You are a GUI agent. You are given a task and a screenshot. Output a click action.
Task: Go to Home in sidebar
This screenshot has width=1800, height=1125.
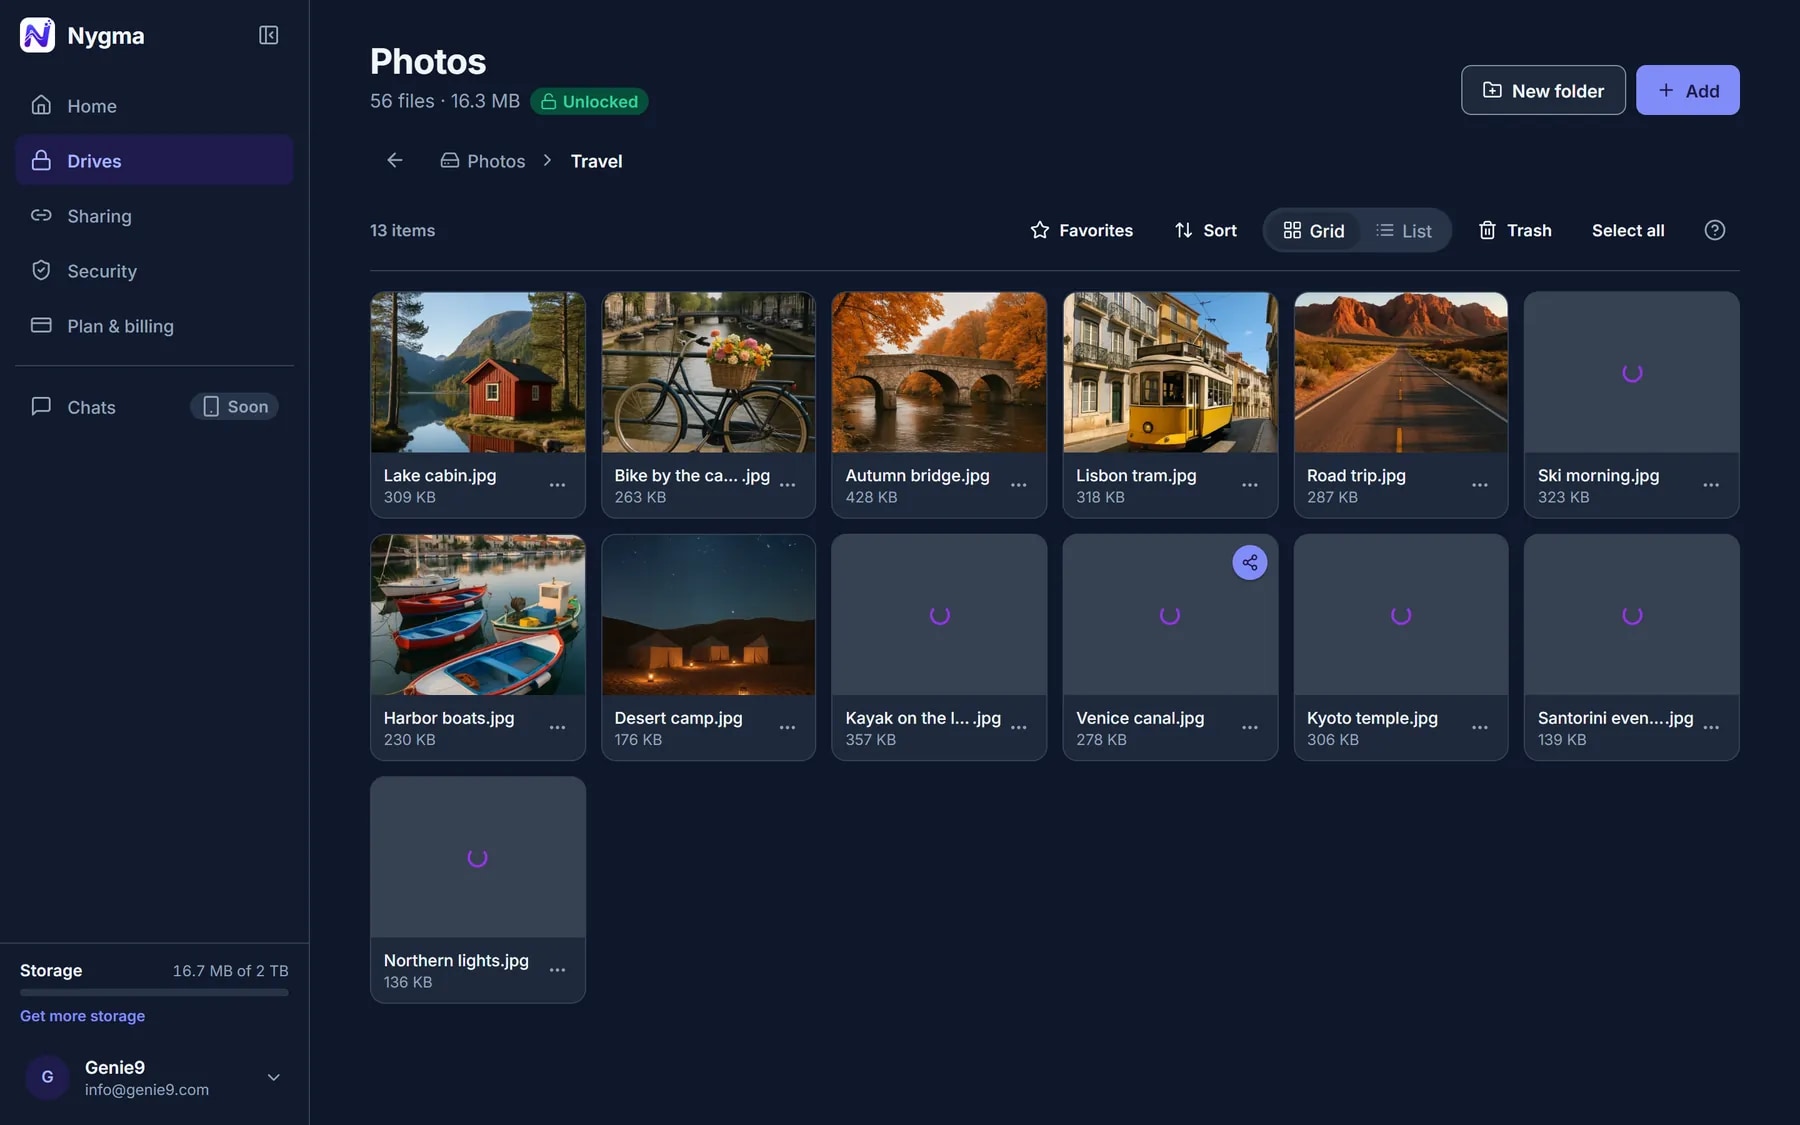[154, 105]
